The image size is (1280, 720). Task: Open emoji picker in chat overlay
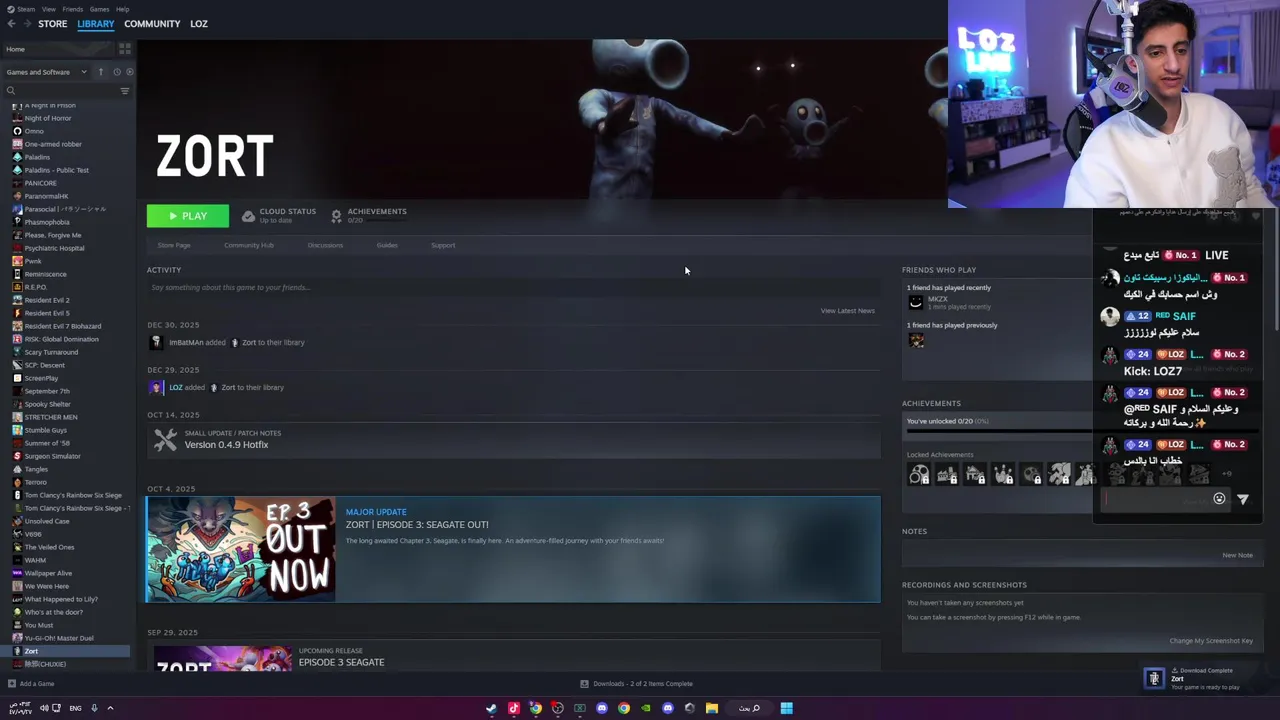tap(1219, 499)
